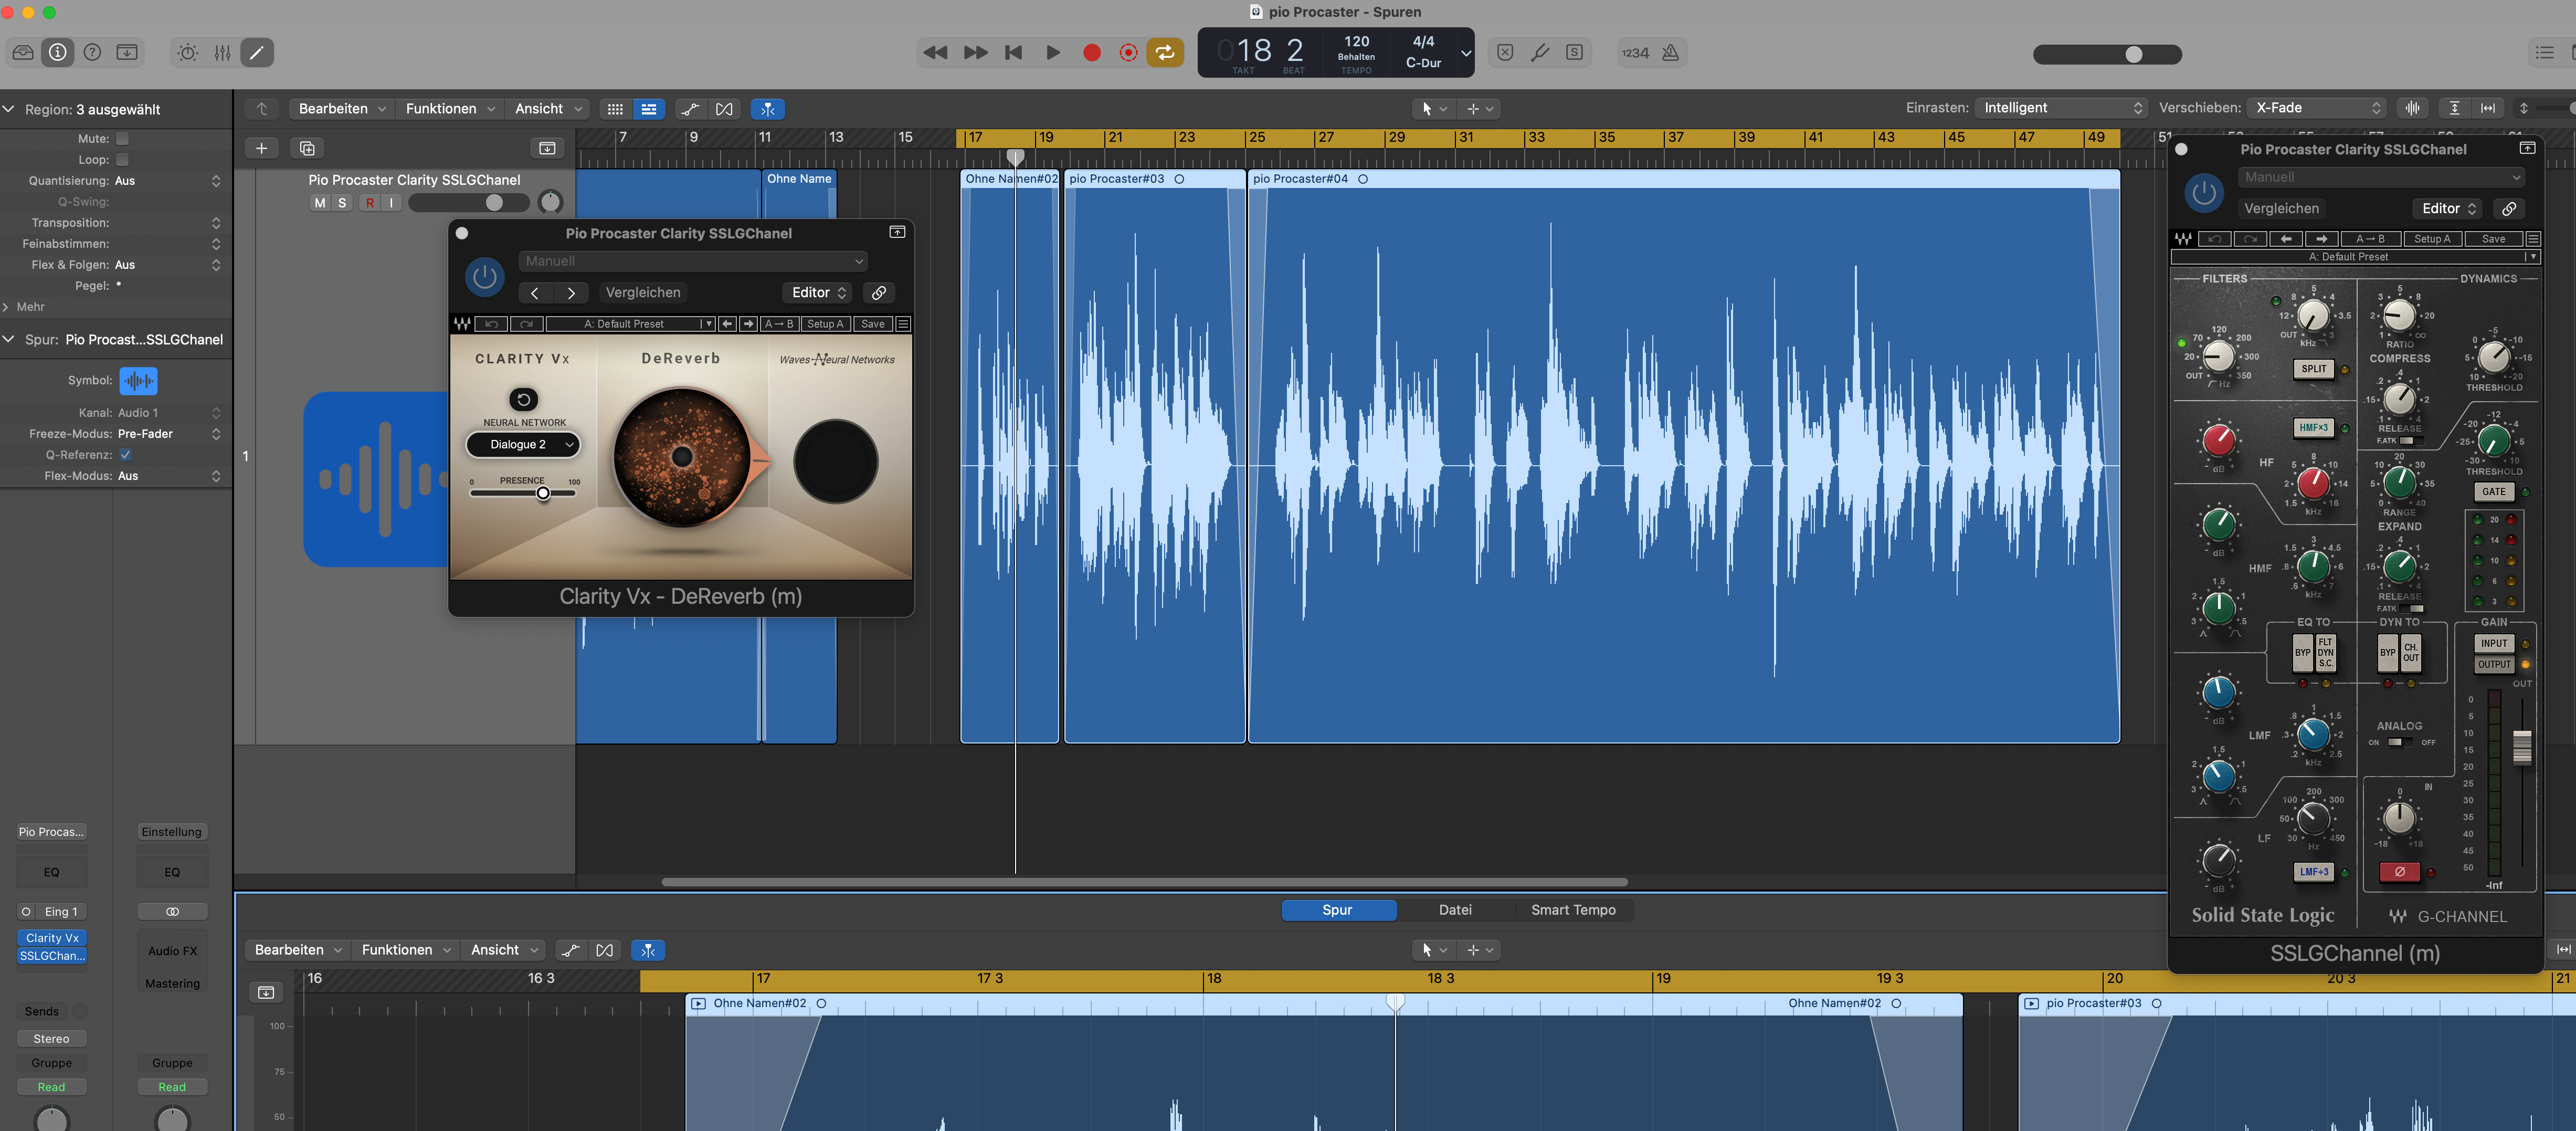This screenshot has width=2576, height=1131.
Task: Go to beginning with the skip-back button
Action: [1013, 52]
